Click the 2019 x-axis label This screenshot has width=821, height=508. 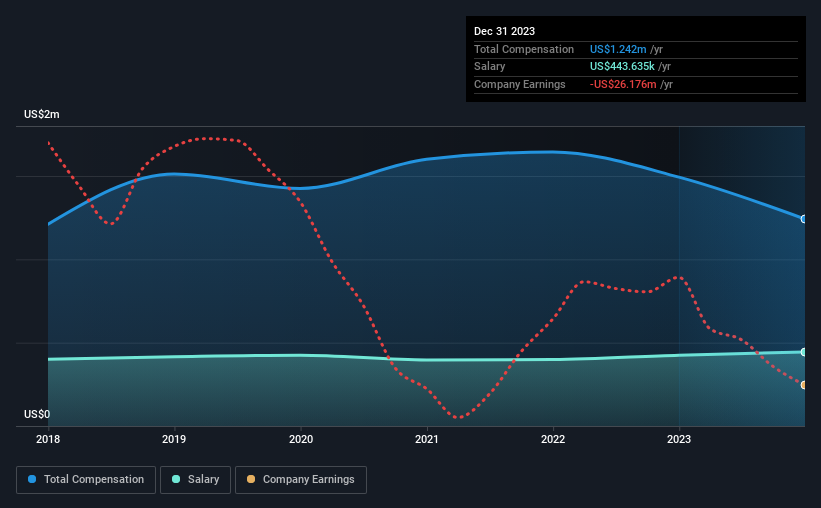[x=174, y=439]
